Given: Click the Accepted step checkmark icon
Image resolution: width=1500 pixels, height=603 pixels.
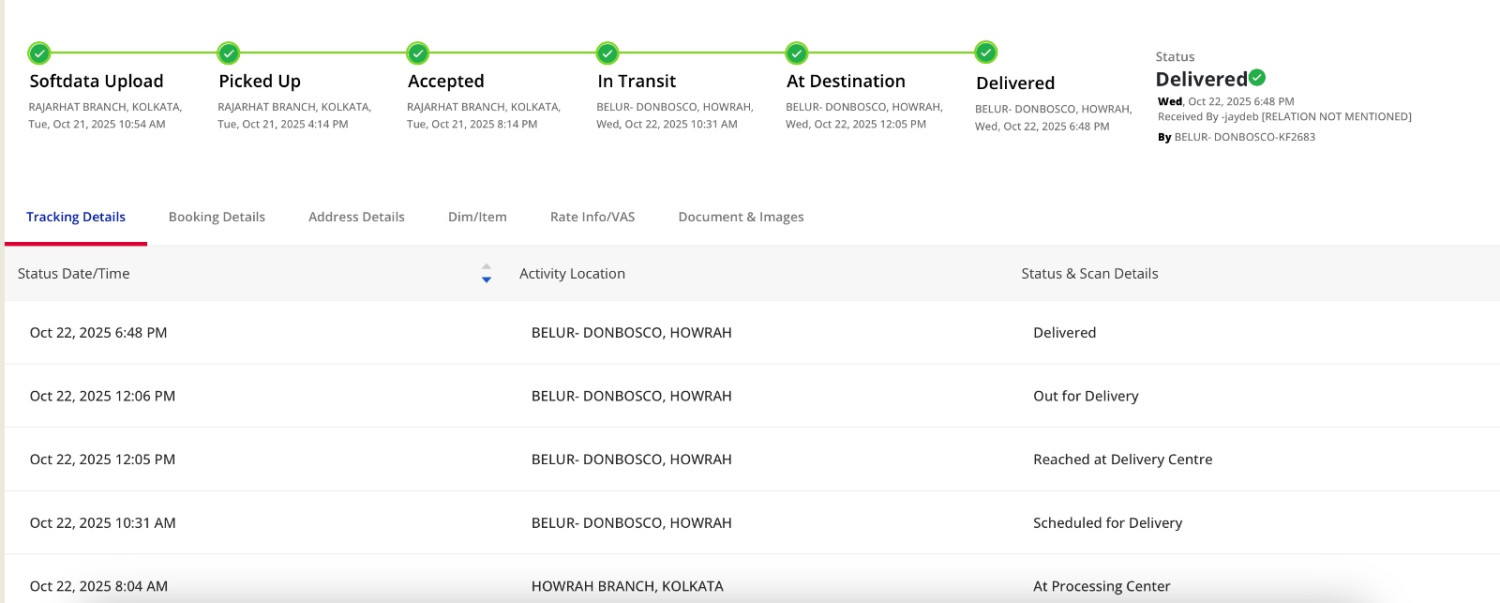Looking at the screenshot, I should coord(418,53).
